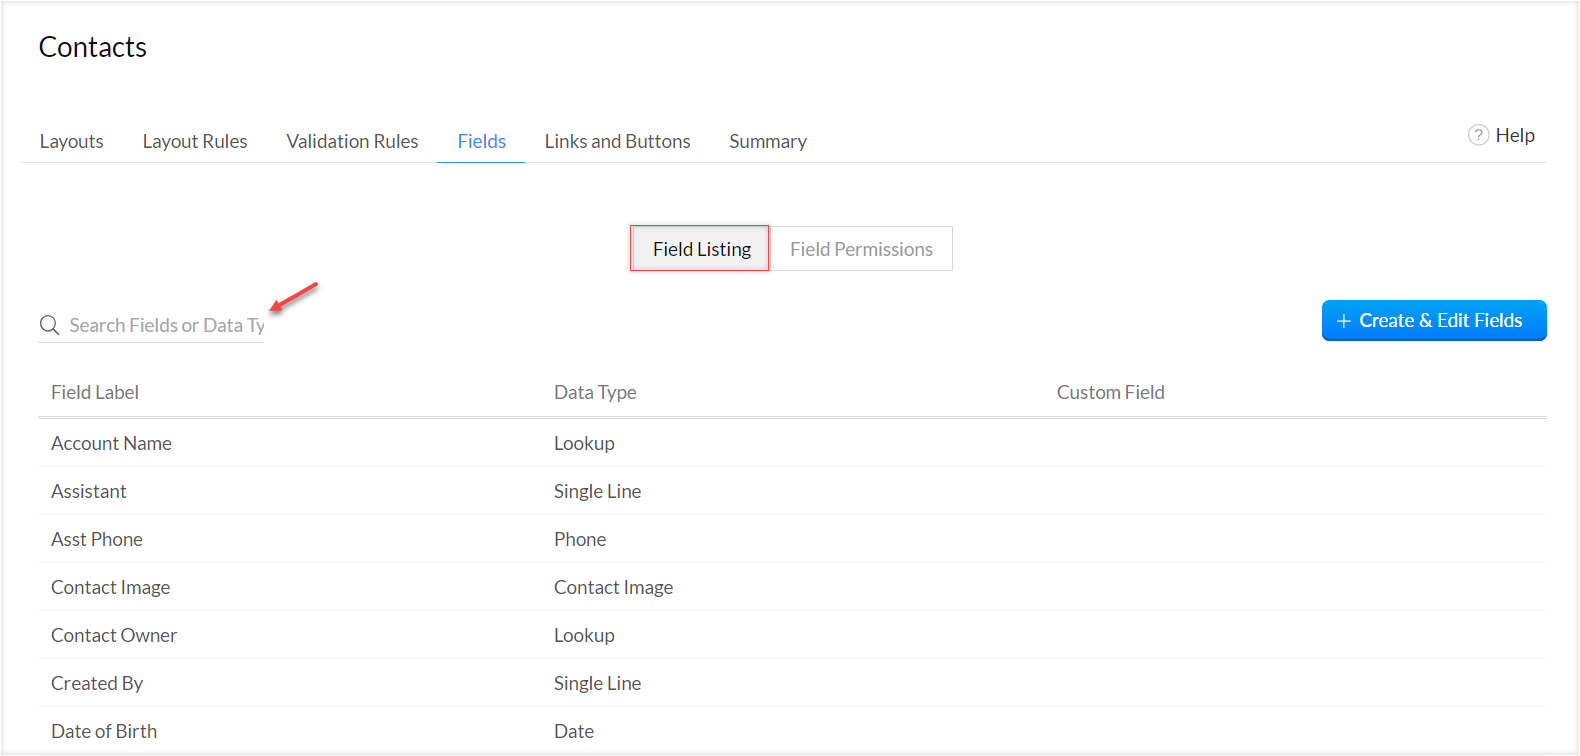Select the Fields tab
The image size is (1580, 756).
click(x=482, y=141)
